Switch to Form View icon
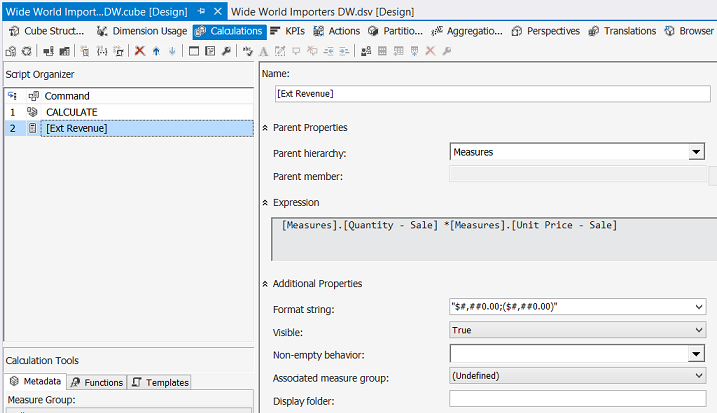The image size is (717, 413). (194, 50)
